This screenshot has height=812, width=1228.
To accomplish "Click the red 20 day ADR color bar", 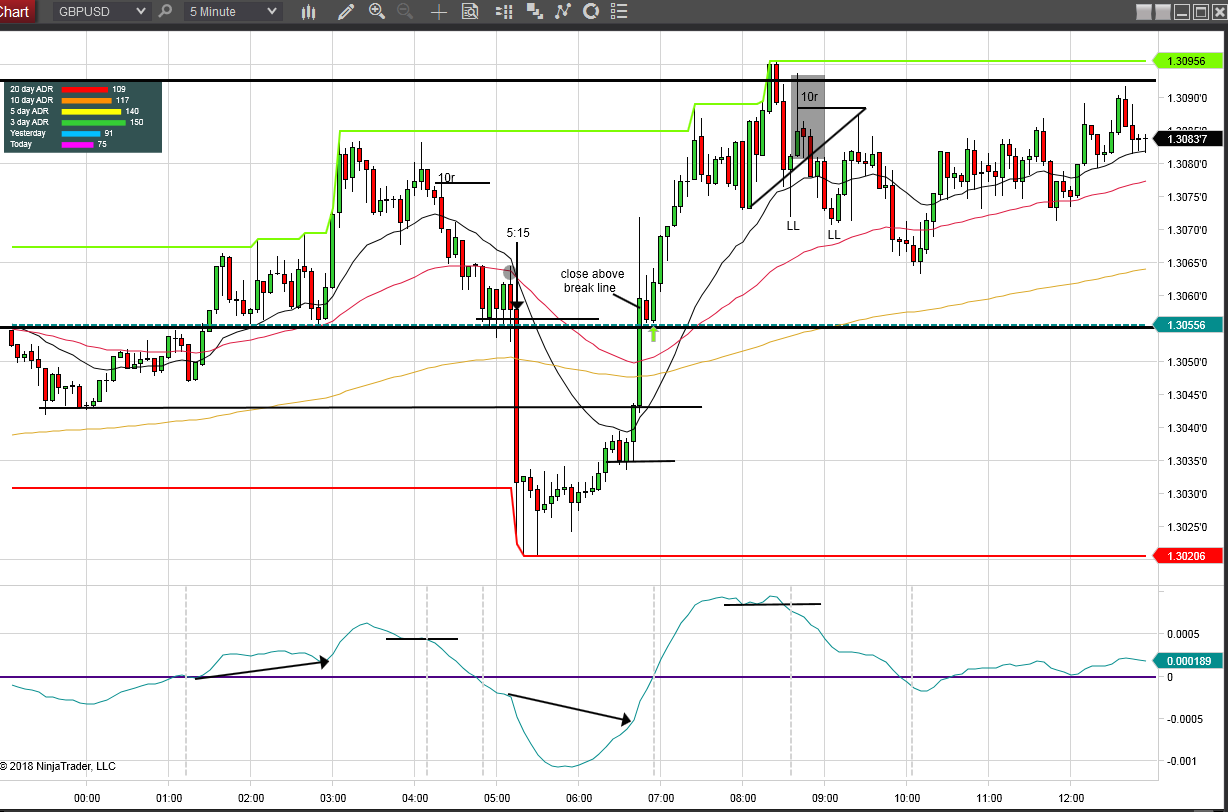I will click(84, 89).
